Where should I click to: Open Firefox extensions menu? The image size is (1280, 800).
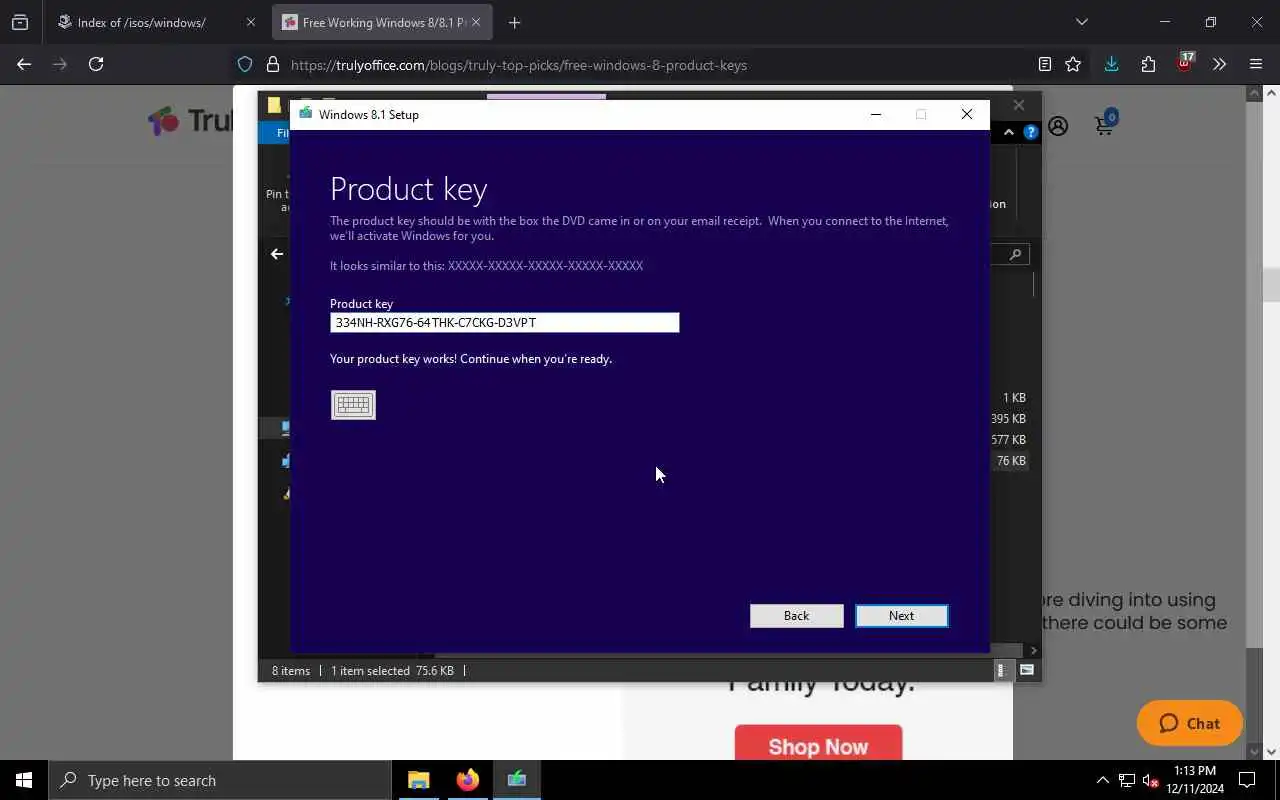coord(1148,64)
